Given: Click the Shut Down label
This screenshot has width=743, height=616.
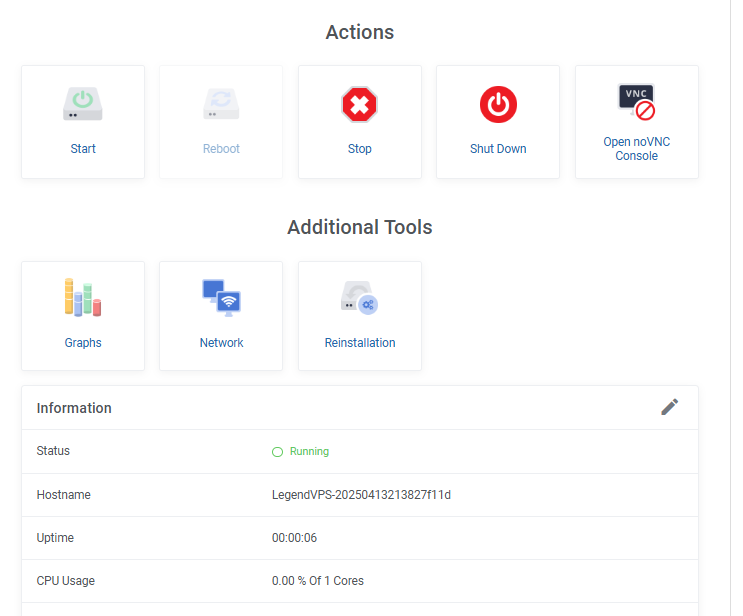Looking at the screenshot, I should coord(498,149).
